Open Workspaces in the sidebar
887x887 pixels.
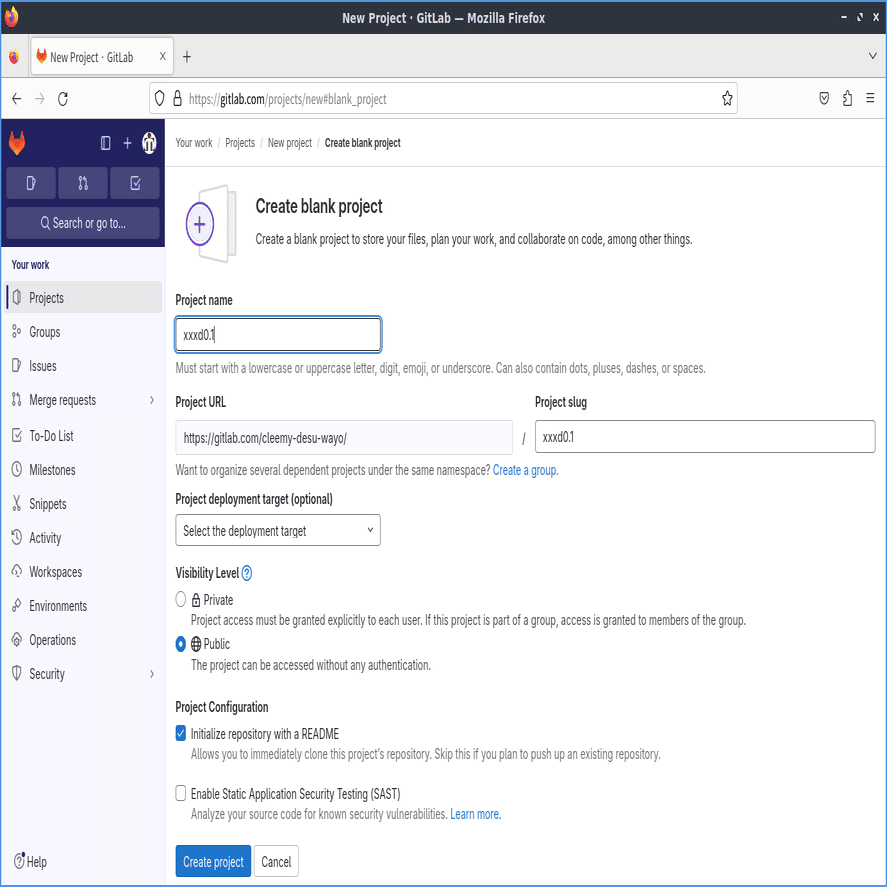point(83,572)
